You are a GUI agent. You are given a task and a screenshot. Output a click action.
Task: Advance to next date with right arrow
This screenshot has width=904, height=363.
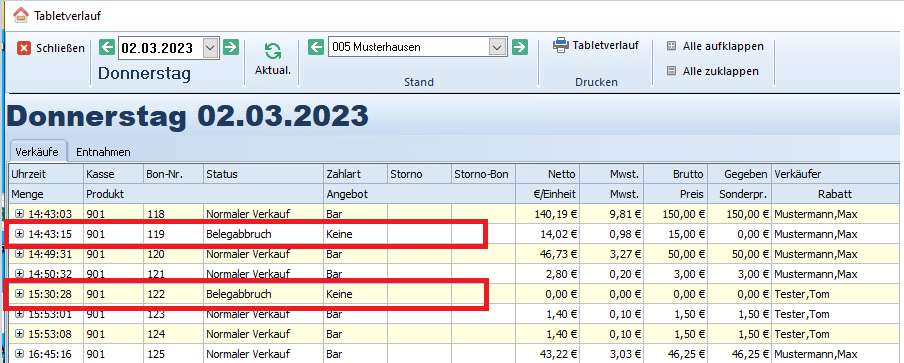(231, 47)
